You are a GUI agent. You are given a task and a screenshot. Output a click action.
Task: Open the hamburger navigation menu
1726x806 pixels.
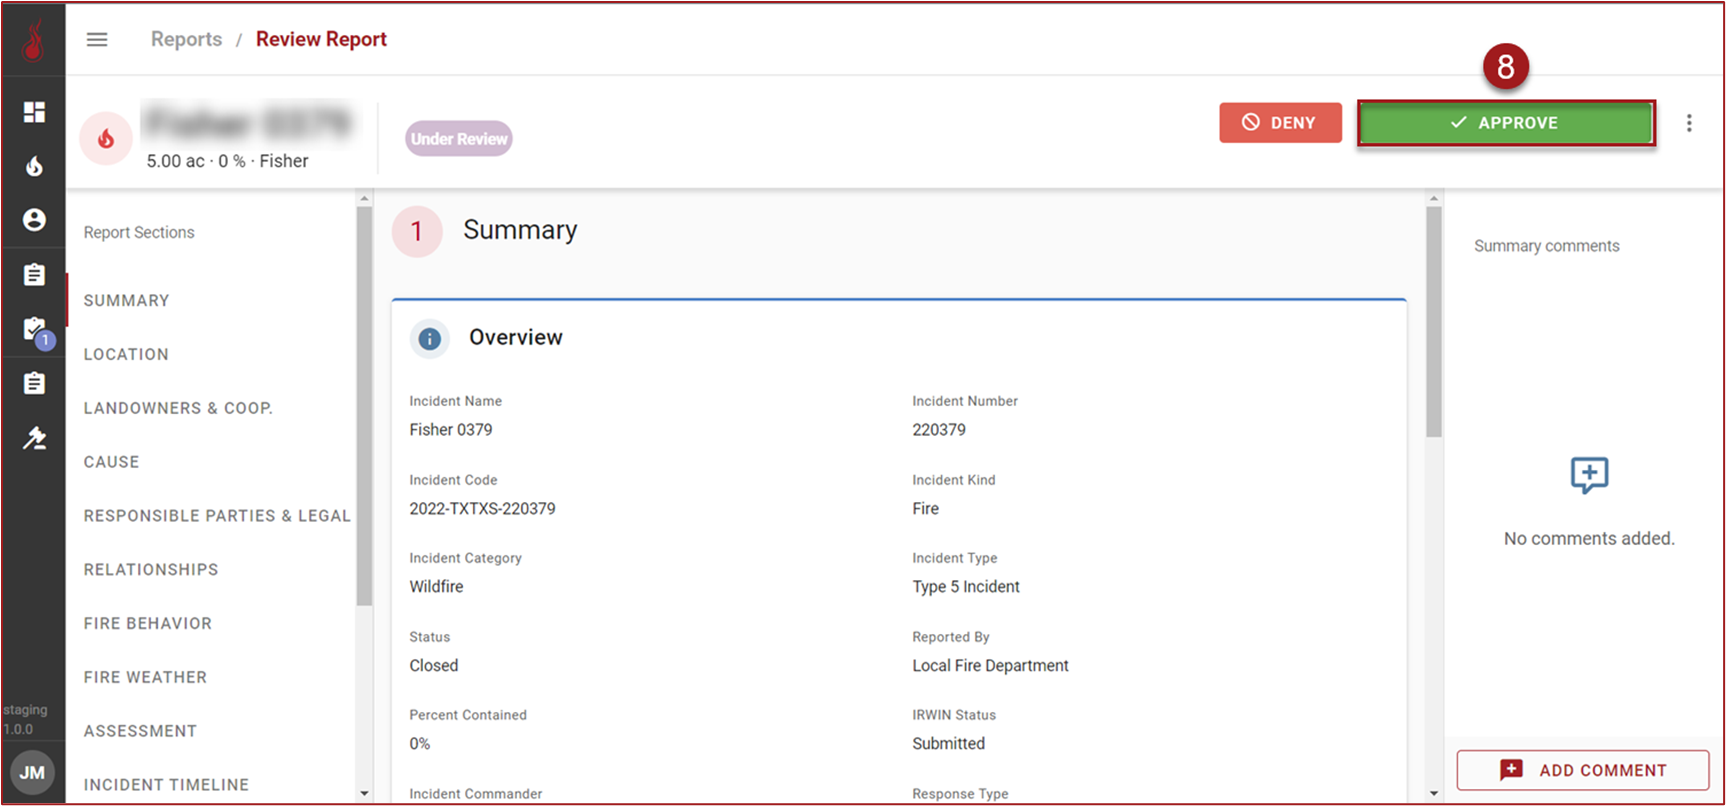pos(97,40)
